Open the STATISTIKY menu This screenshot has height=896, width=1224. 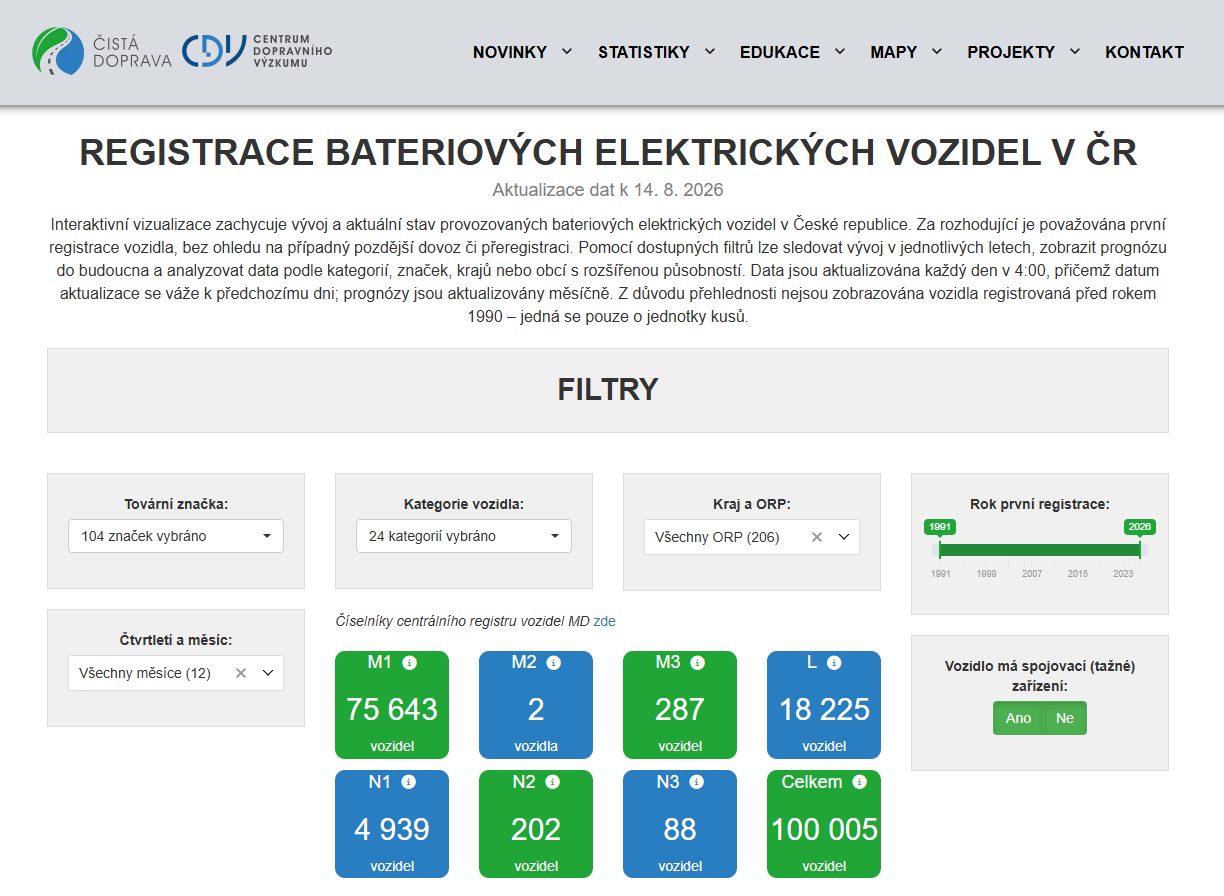click(657, 52)
